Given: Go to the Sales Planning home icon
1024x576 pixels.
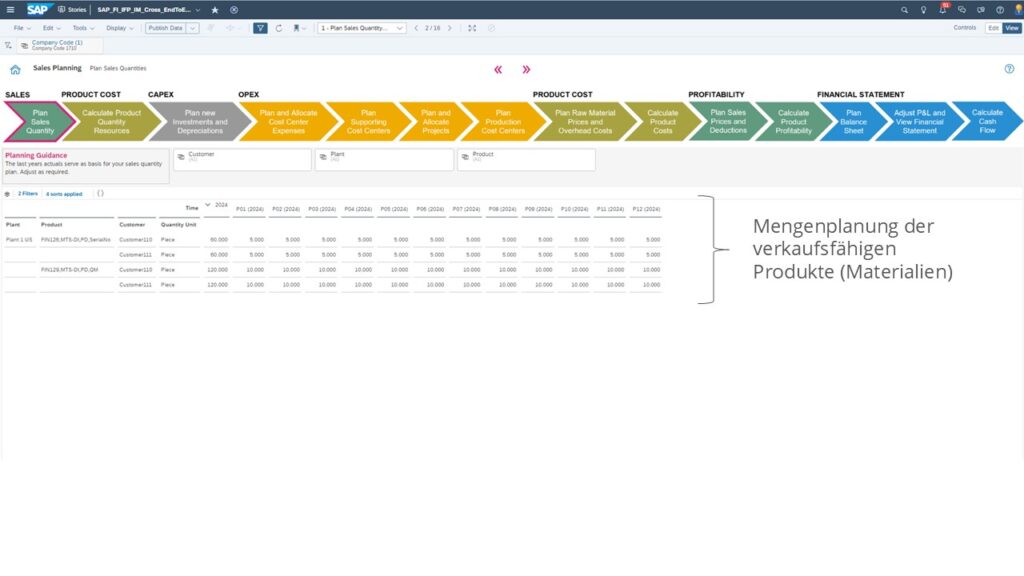Looking at the screenshot, I should (15, 70).
